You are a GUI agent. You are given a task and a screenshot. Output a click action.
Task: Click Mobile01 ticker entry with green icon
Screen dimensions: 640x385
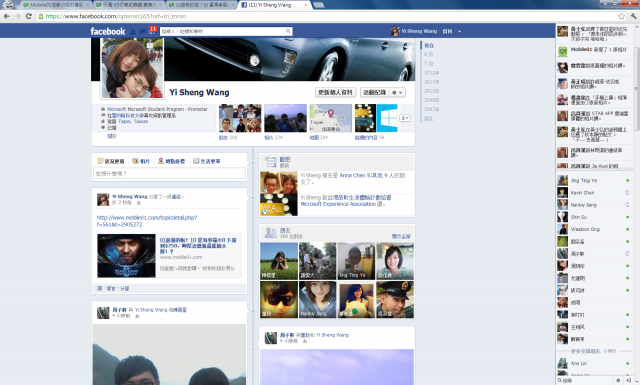[594, 51]
